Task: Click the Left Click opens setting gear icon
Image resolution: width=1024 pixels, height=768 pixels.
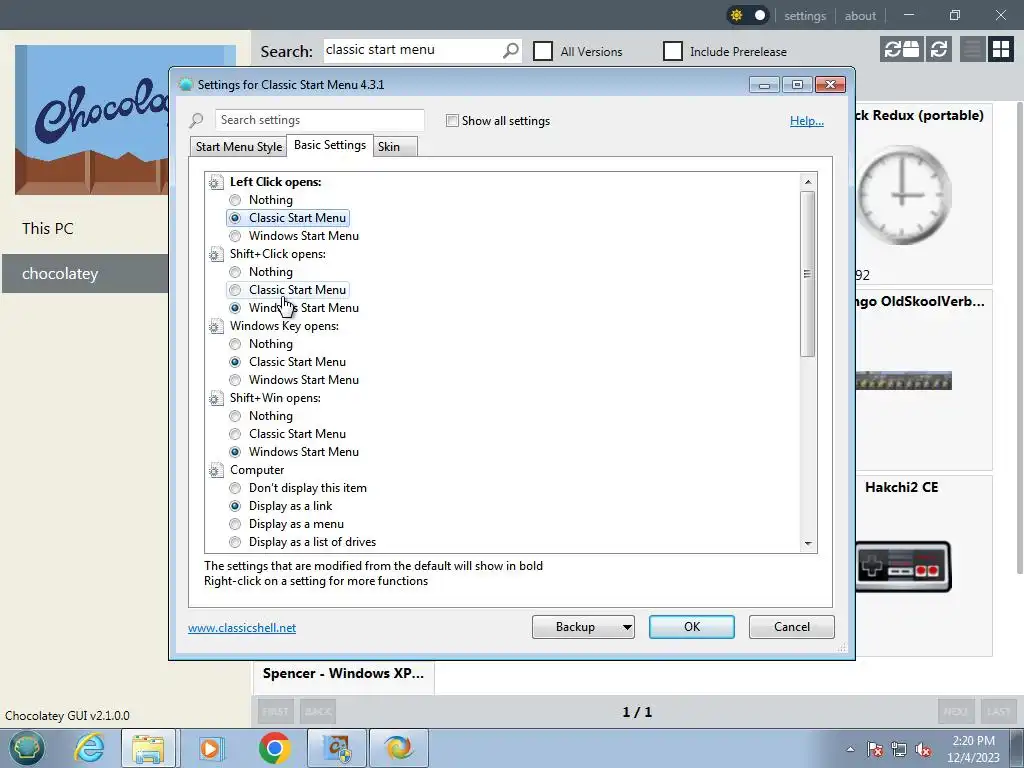Action: 216,182
